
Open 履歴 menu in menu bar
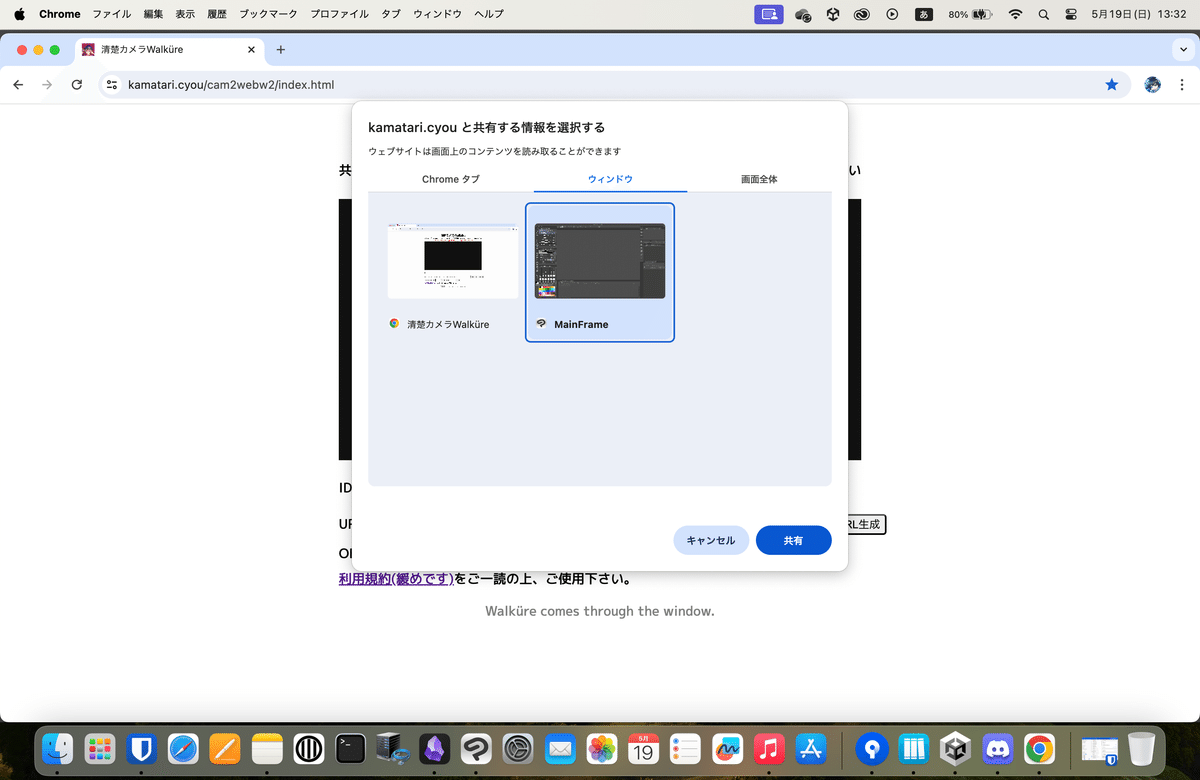(x=217, y=14)
